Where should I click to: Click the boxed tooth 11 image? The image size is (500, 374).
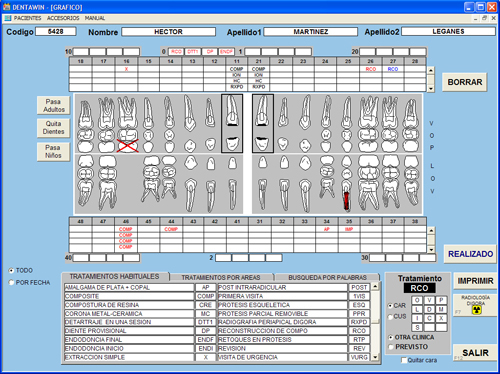(232, 123)
